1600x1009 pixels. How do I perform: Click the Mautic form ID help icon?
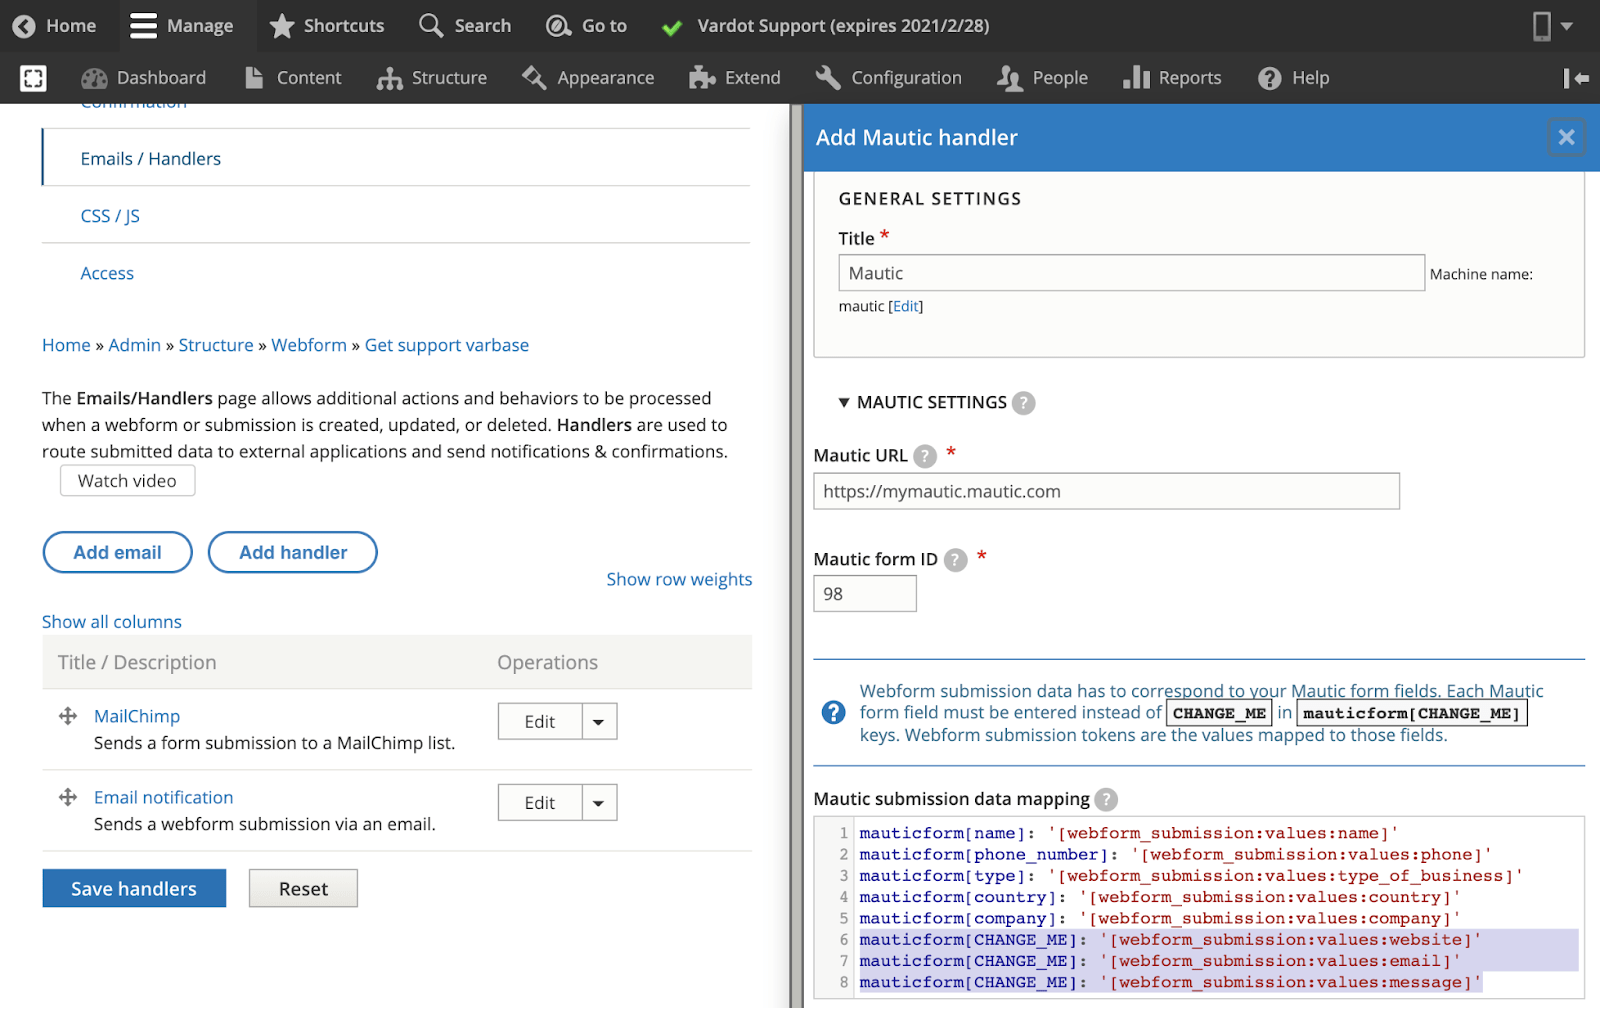tap(956, 560)
